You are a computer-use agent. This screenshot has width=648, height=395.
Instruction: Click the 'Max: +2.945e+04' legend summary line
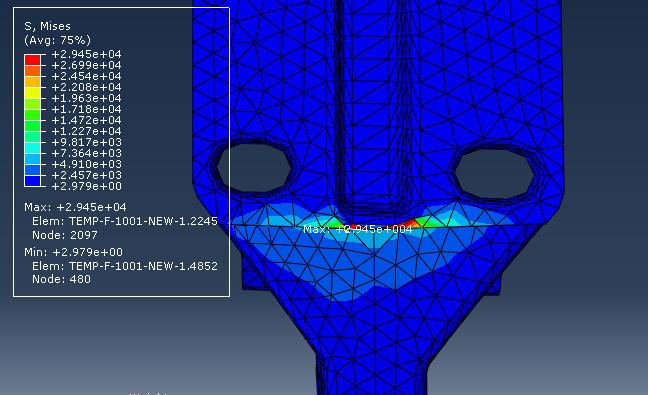point(75,207)
